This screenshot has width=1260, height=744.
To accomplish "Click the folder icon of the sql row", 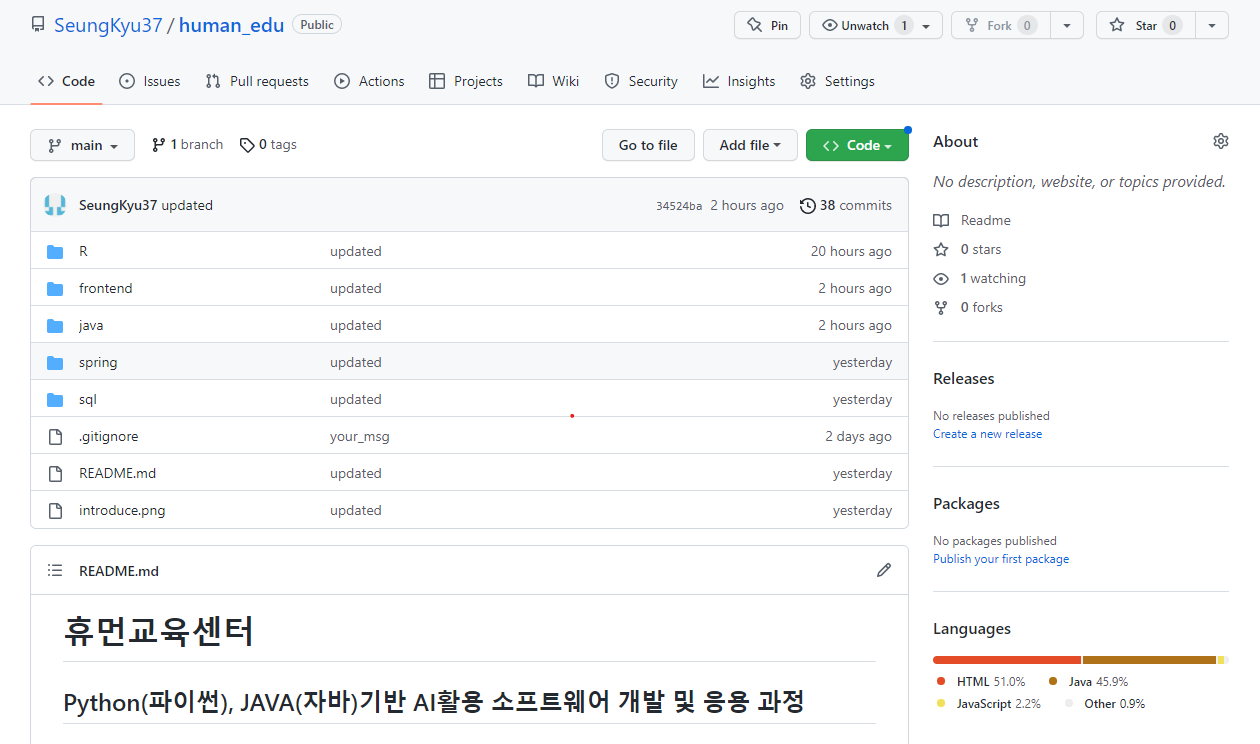I will tap(55, 399).
